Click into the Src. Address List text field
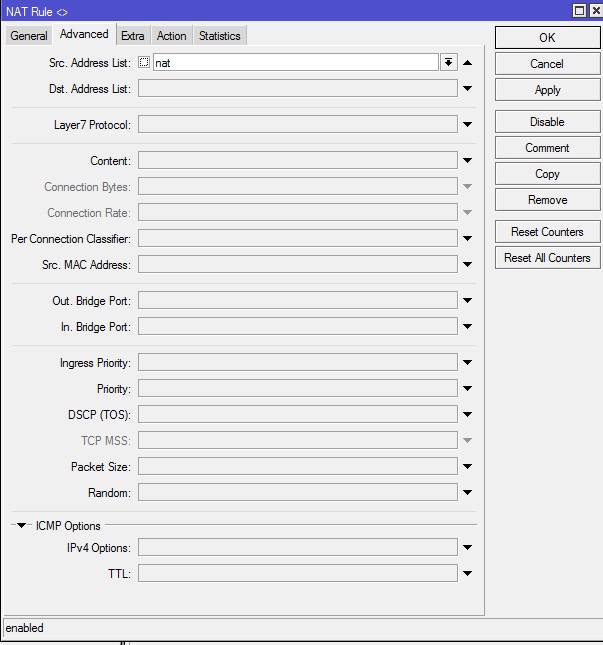The width and height of the screenshot is (603, 645). click(295, 62)
